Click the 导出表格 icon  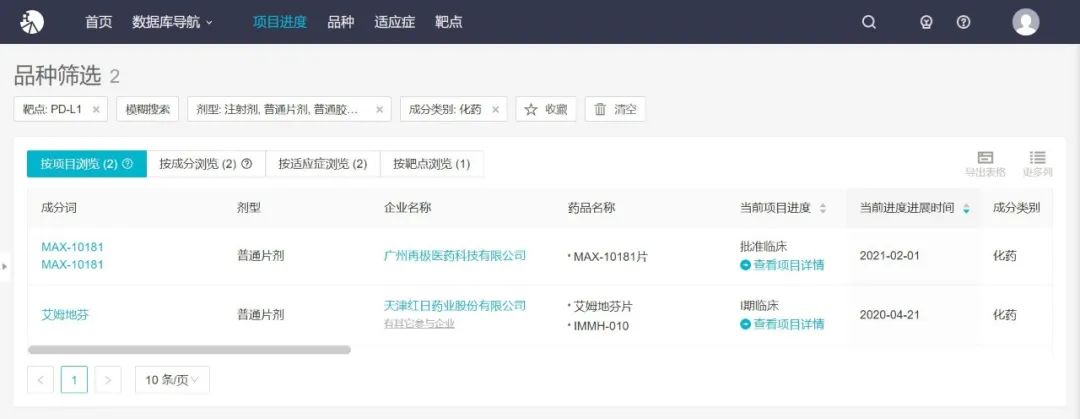point(985,164)
